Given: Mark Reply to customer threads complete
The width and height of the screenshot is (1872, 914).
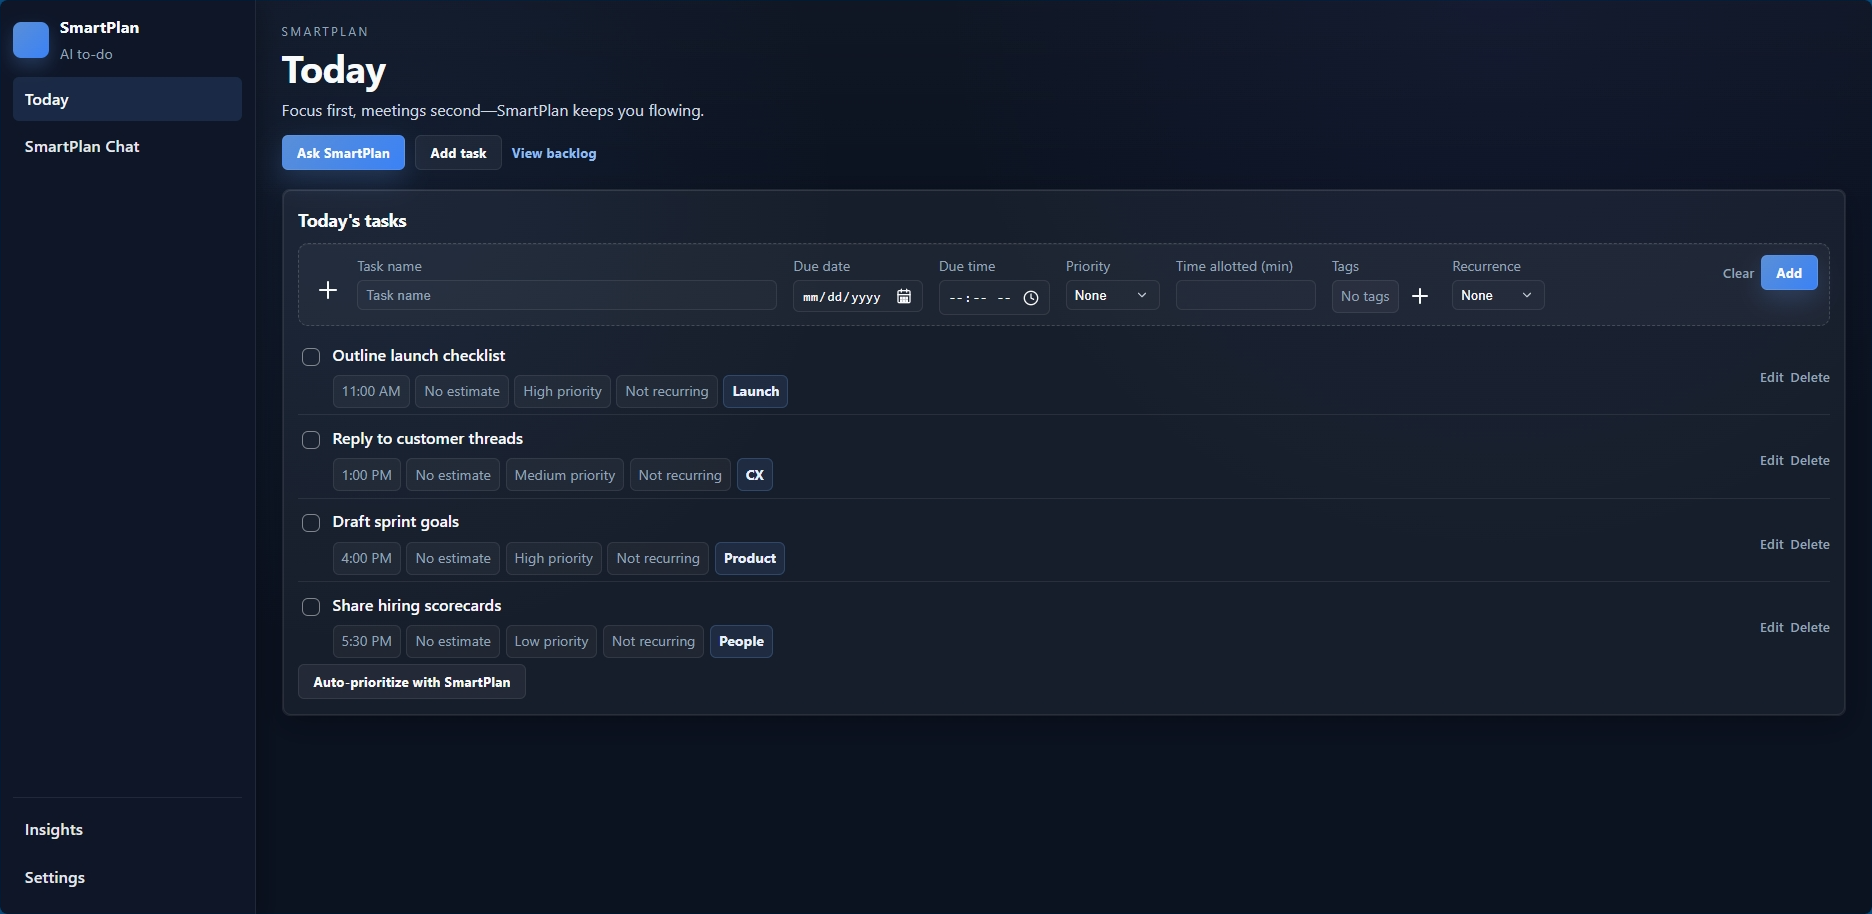Looking at the screenshot, I should [311, 440].
